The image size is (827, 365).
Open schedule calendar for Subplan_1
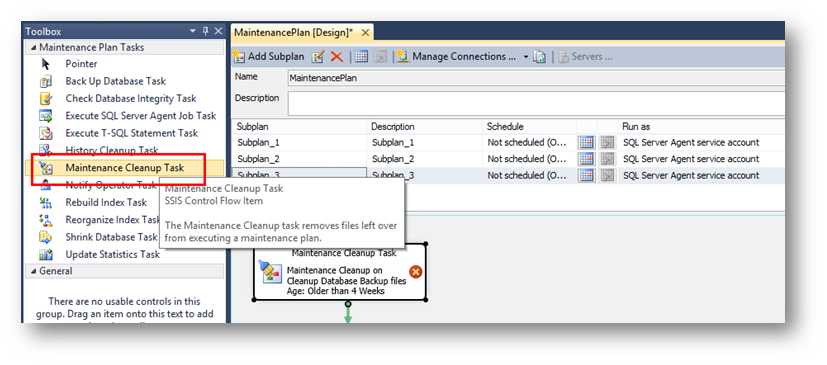pos(586,142)
